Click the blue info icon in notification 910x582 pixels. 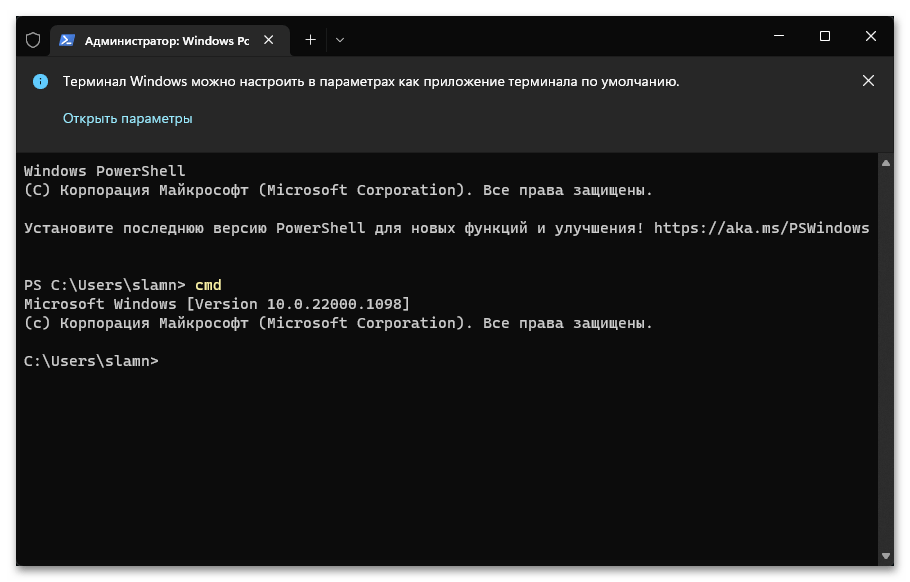point(40,82)
